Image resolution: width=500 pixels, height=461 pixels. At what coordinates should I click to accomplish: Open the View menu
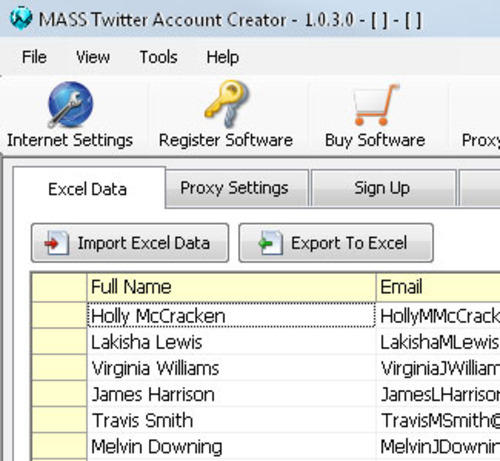pos(93,57)
